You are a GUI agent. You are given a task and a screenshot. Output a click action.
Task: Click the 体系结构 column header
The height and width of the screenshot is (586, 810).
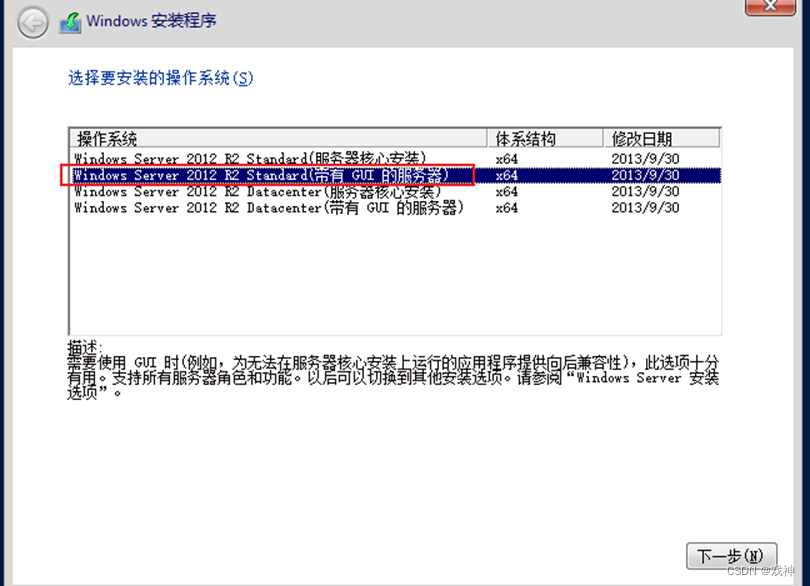tap(545, 138)
